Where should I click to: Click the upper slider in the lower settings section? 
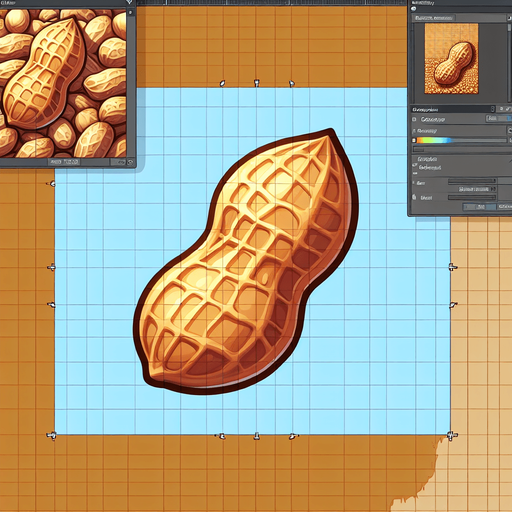click(x=472, y=181)
